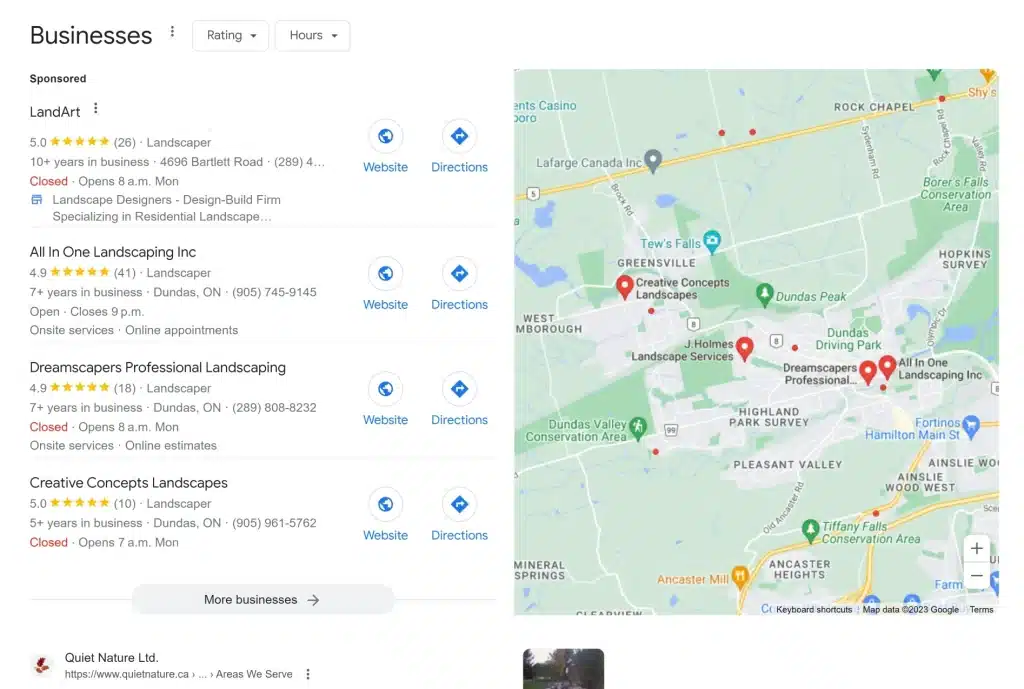Image resolution: width=1024 pixels, height=689 pixels.
Task: Click the More businesses button
Action: 263,600
